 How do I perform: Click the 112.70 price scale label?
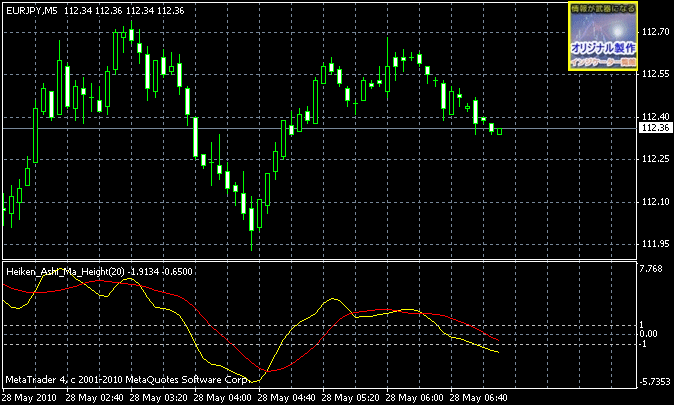(x=656, y=32)
